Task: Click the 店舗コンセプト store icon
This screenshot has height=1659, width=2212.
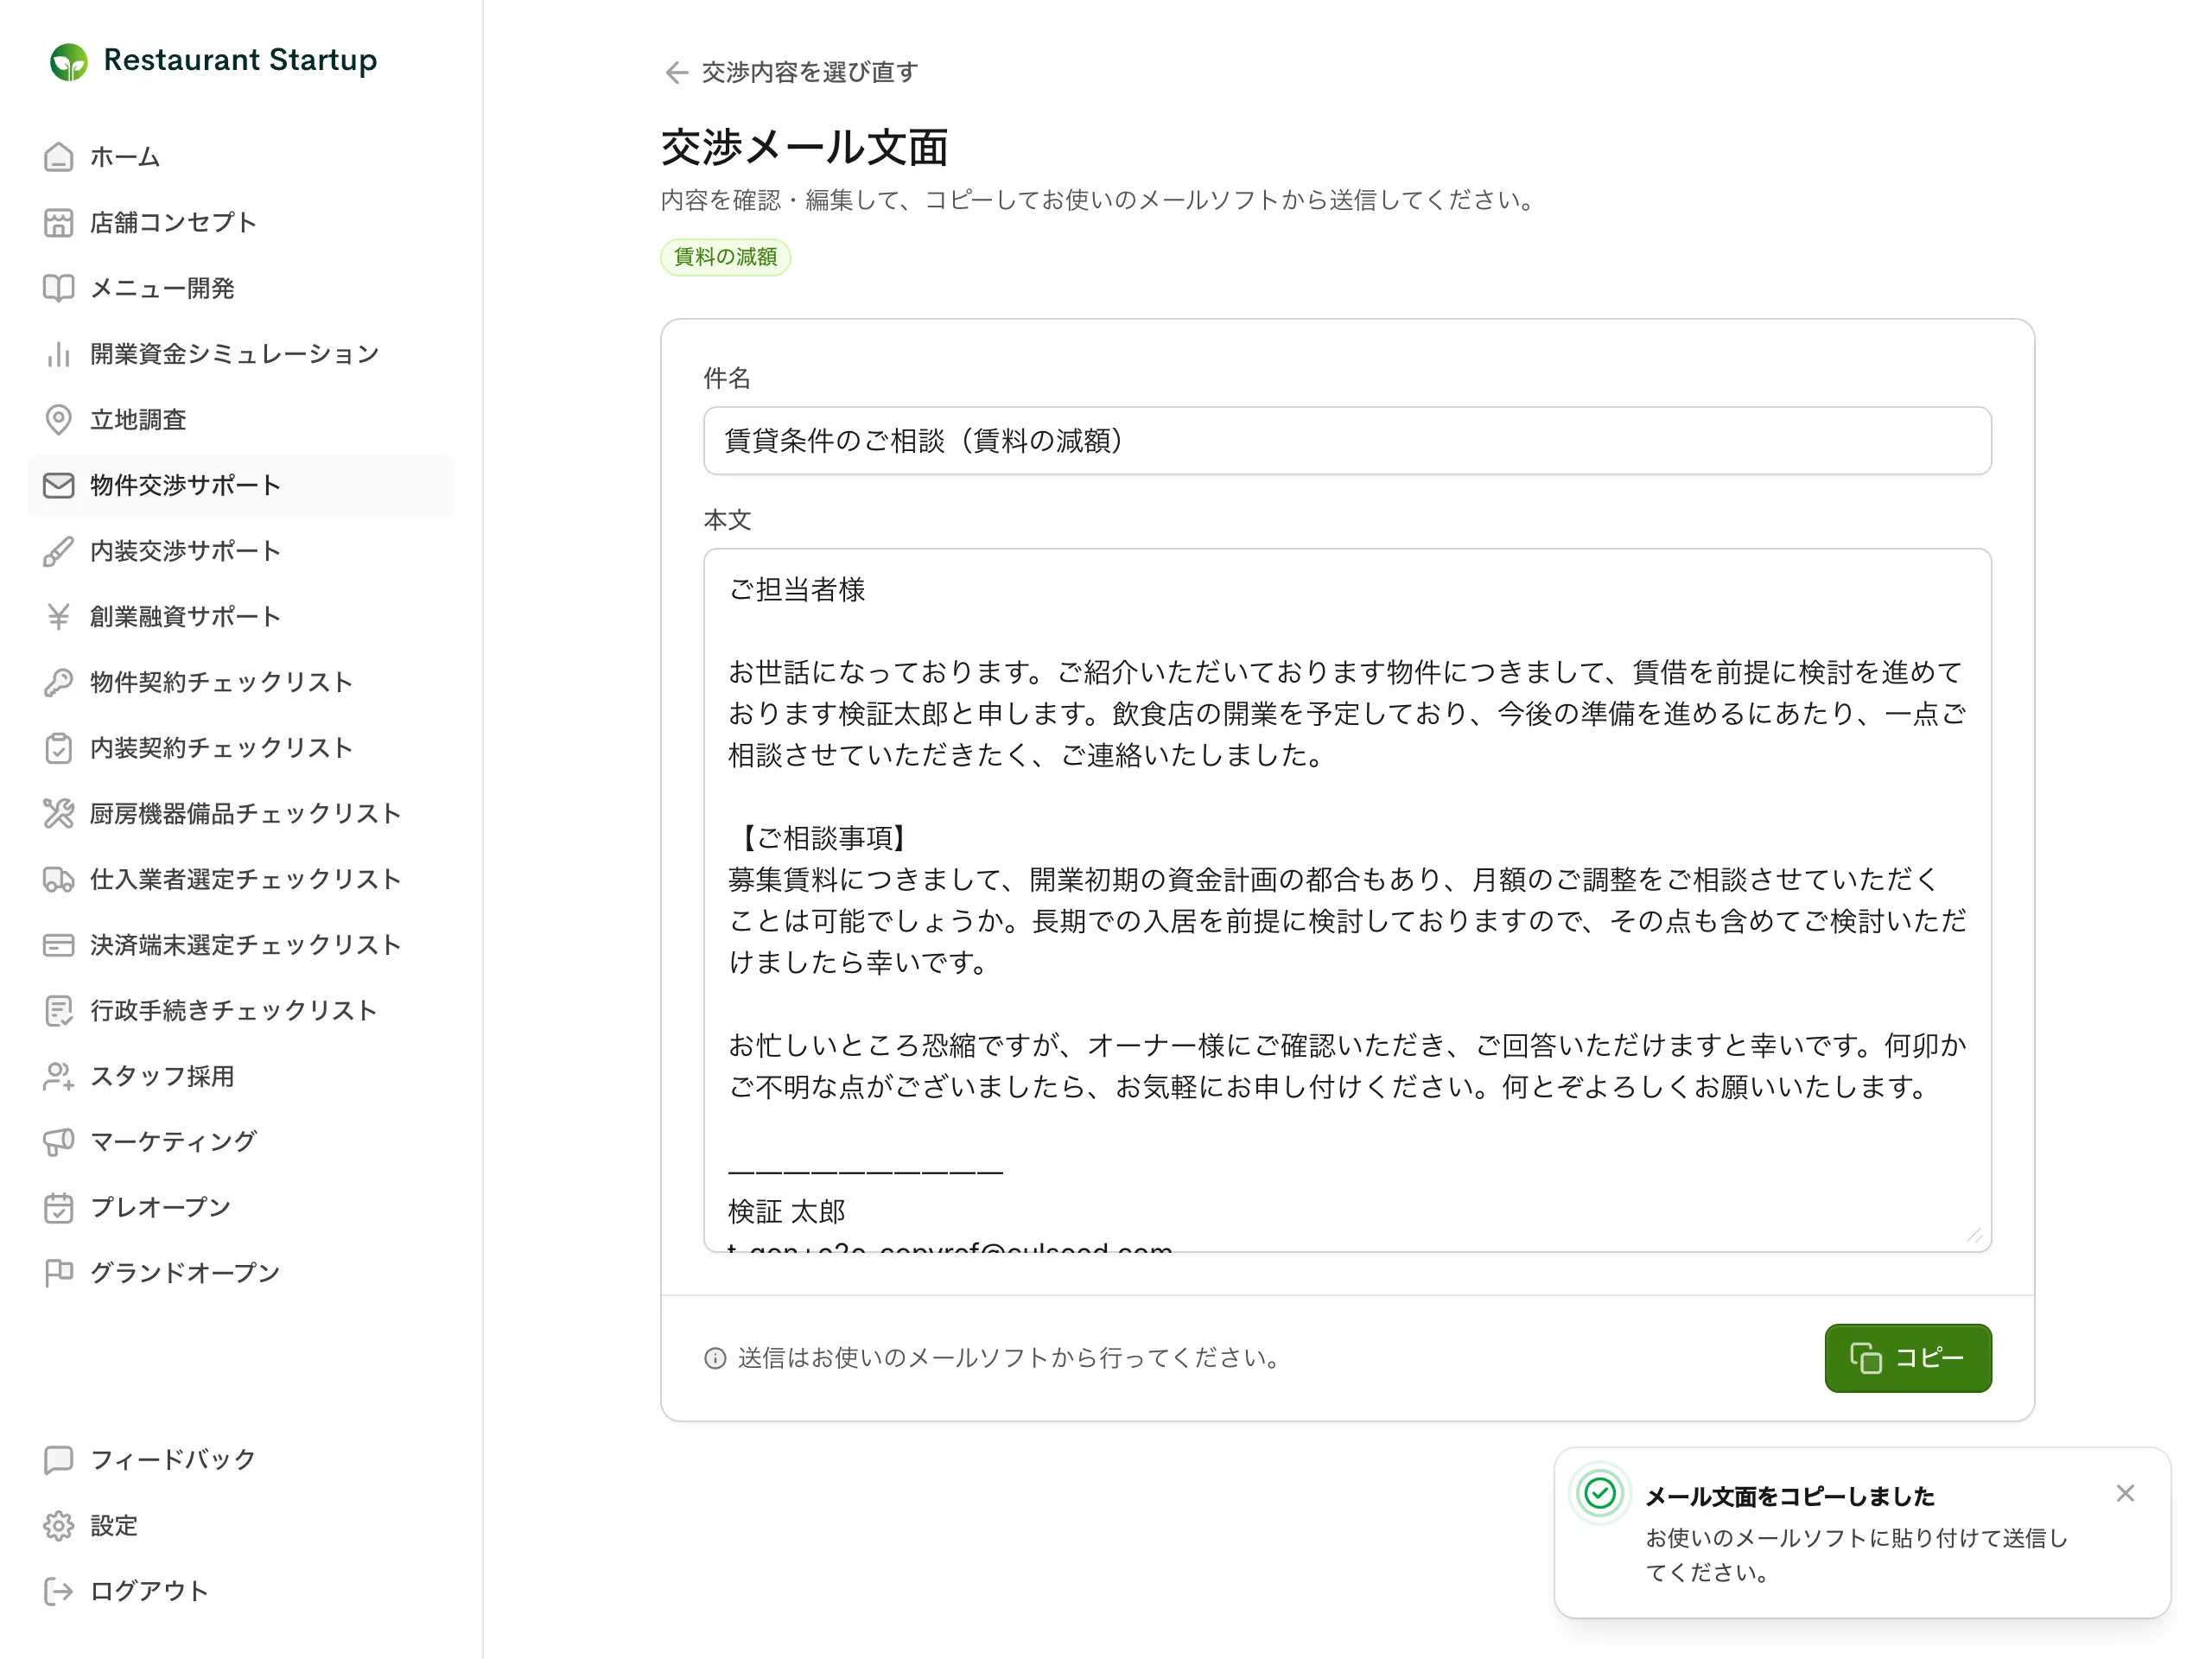Action: tap(59, 223)
